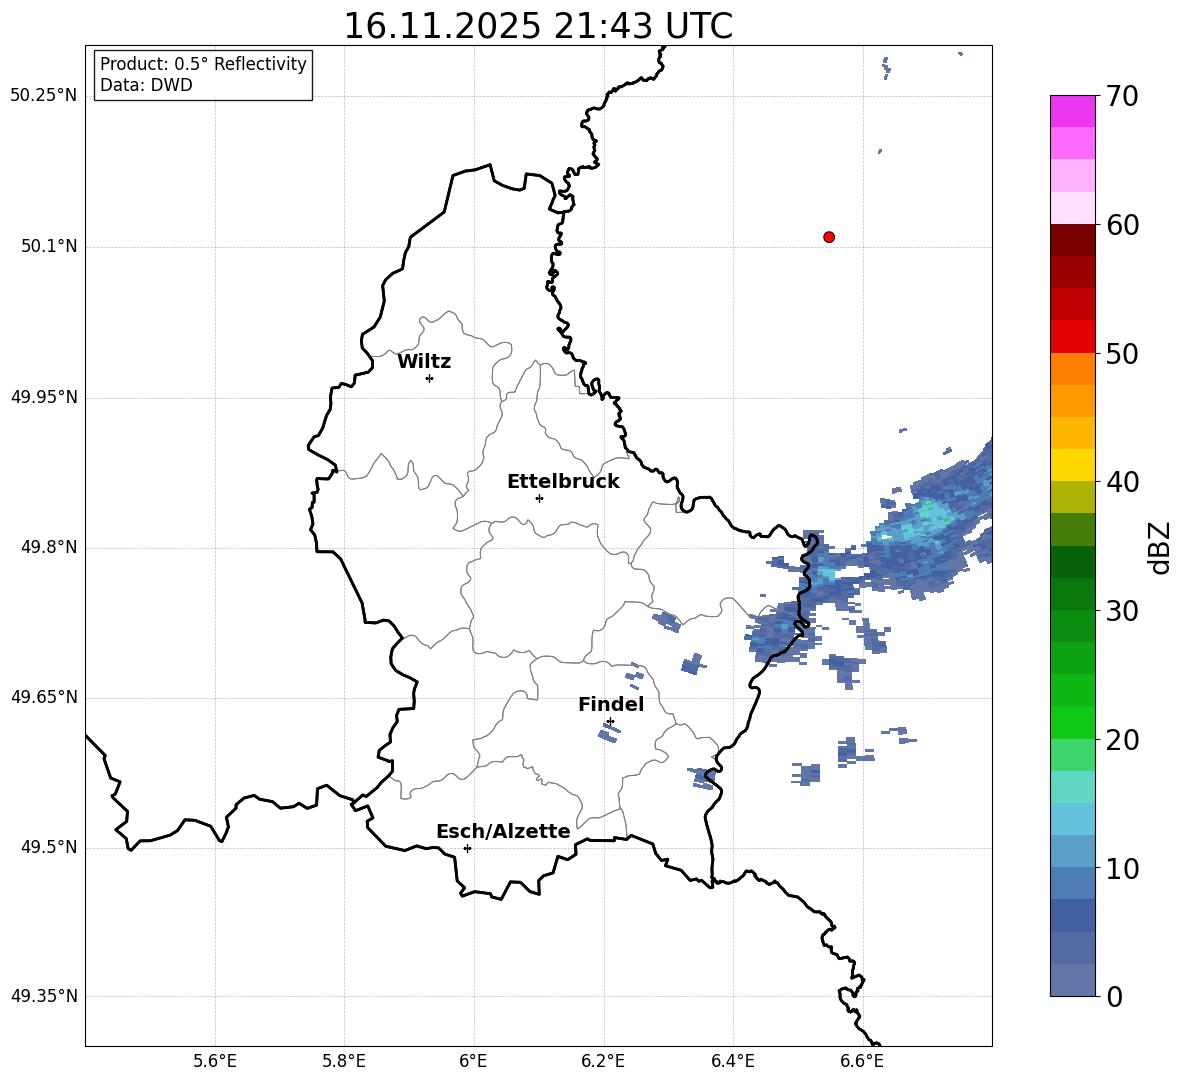Image resolution: width=1184 pixels, height=1081 pixels.
Task: Click the 49.95°N latitude label
Action: pyautogui.click(x=44, y=396)
